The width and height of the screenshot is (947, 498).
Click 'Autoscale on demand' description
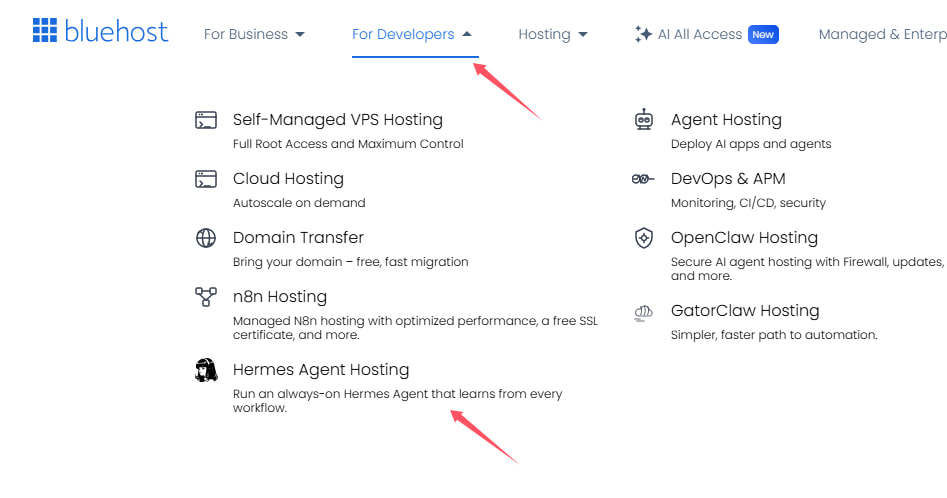[299, 203]
